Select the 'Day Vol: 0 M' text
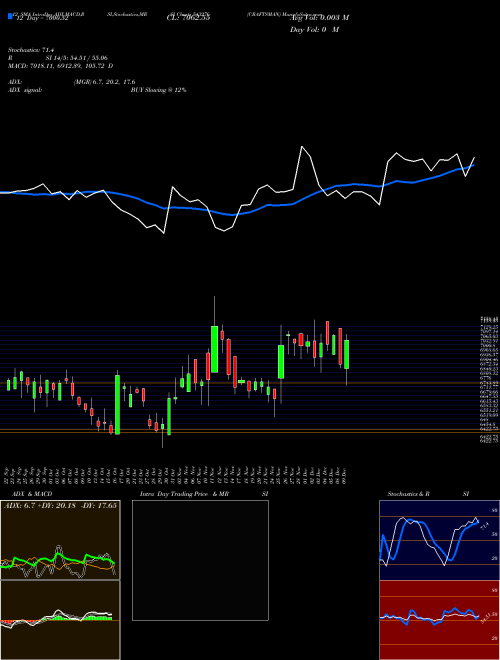This screenshot has width=500, height=660. click(314, 29)
